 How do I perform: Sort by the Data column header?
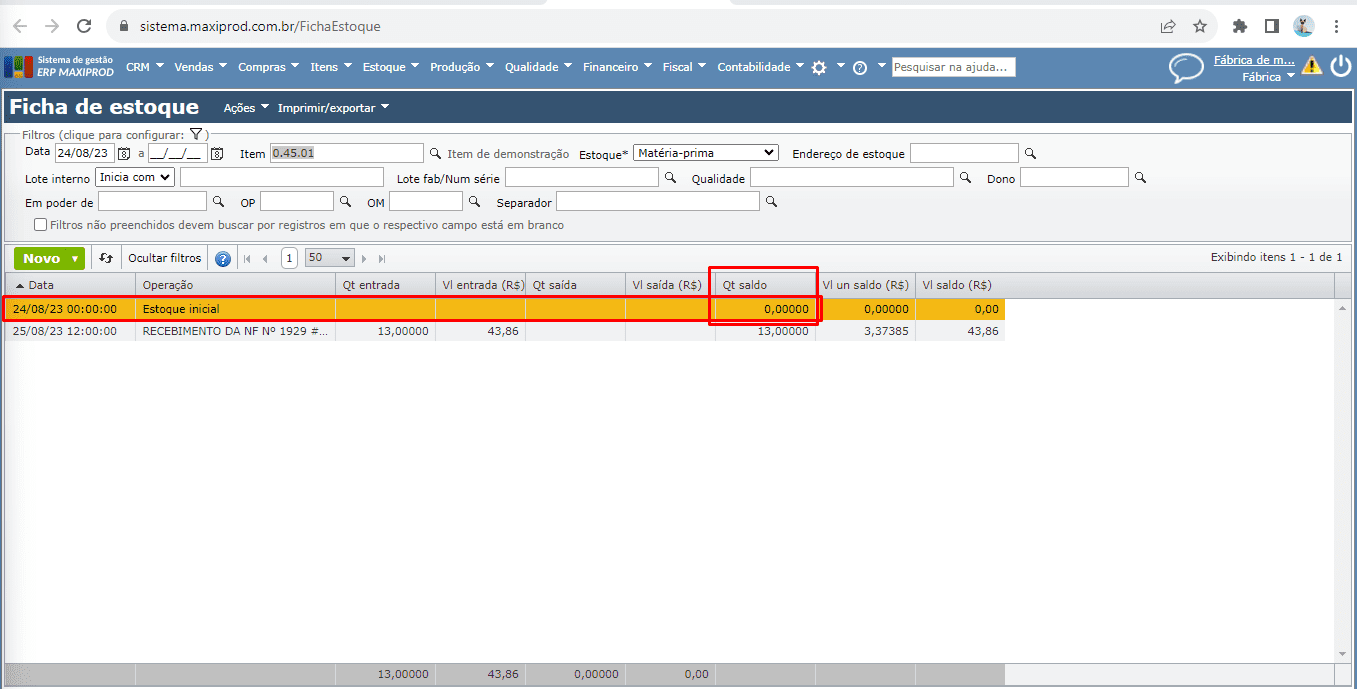tap(70, 285)
